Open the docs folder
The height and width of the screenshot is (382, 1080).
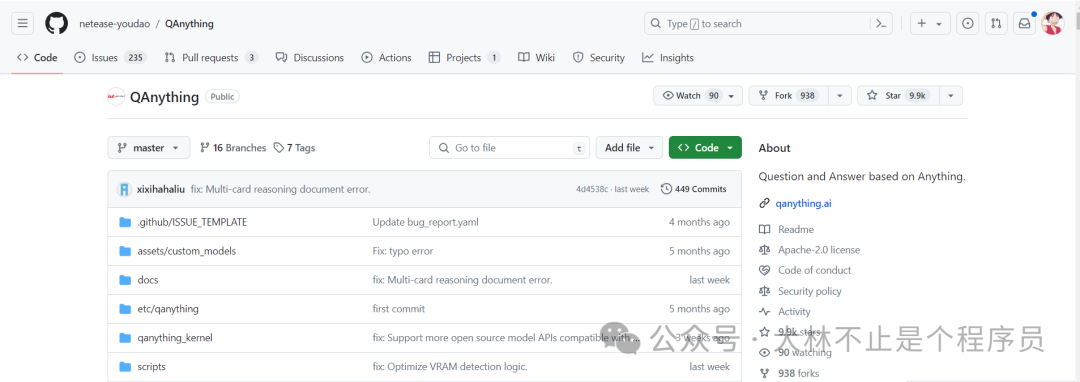pos(148,280)
